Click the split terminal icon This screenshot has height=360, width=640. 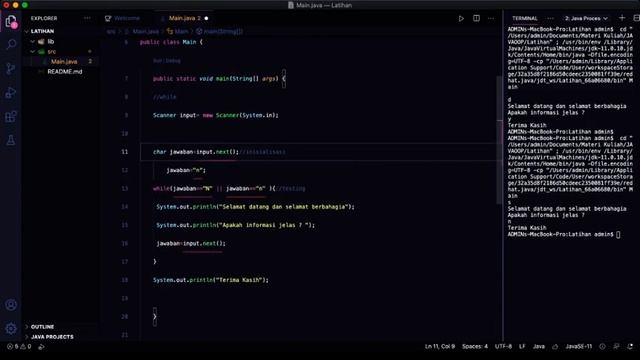point(636,18)
